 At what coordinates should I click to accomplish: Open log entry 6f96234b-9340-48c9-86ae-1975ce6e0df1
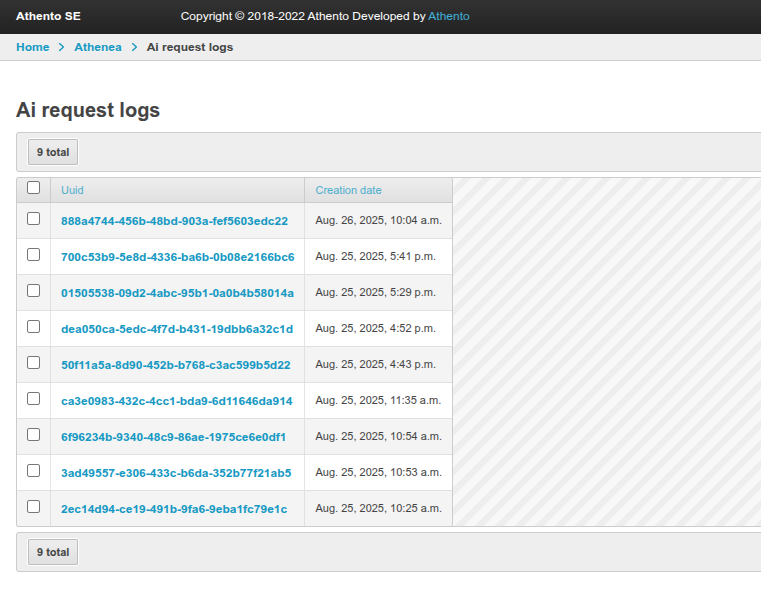click(173, 437)
